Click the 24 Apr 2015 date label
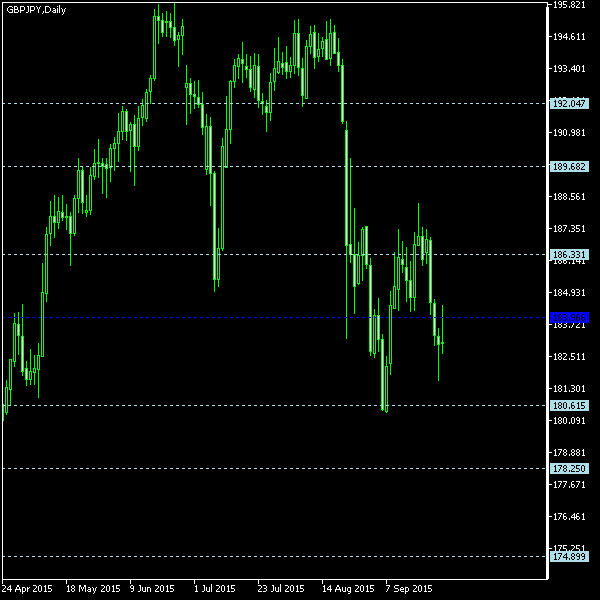This screenshot has width=600, height=600. click(x=27, y=589)
